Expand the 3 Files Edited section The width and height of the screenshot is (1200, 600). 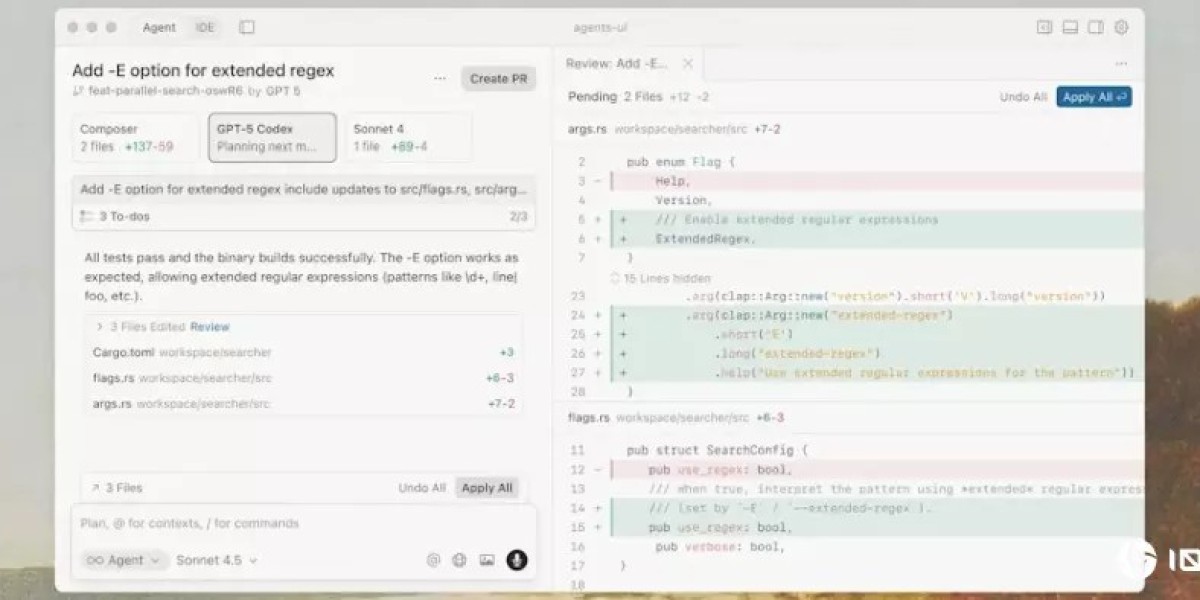point(100,327)
